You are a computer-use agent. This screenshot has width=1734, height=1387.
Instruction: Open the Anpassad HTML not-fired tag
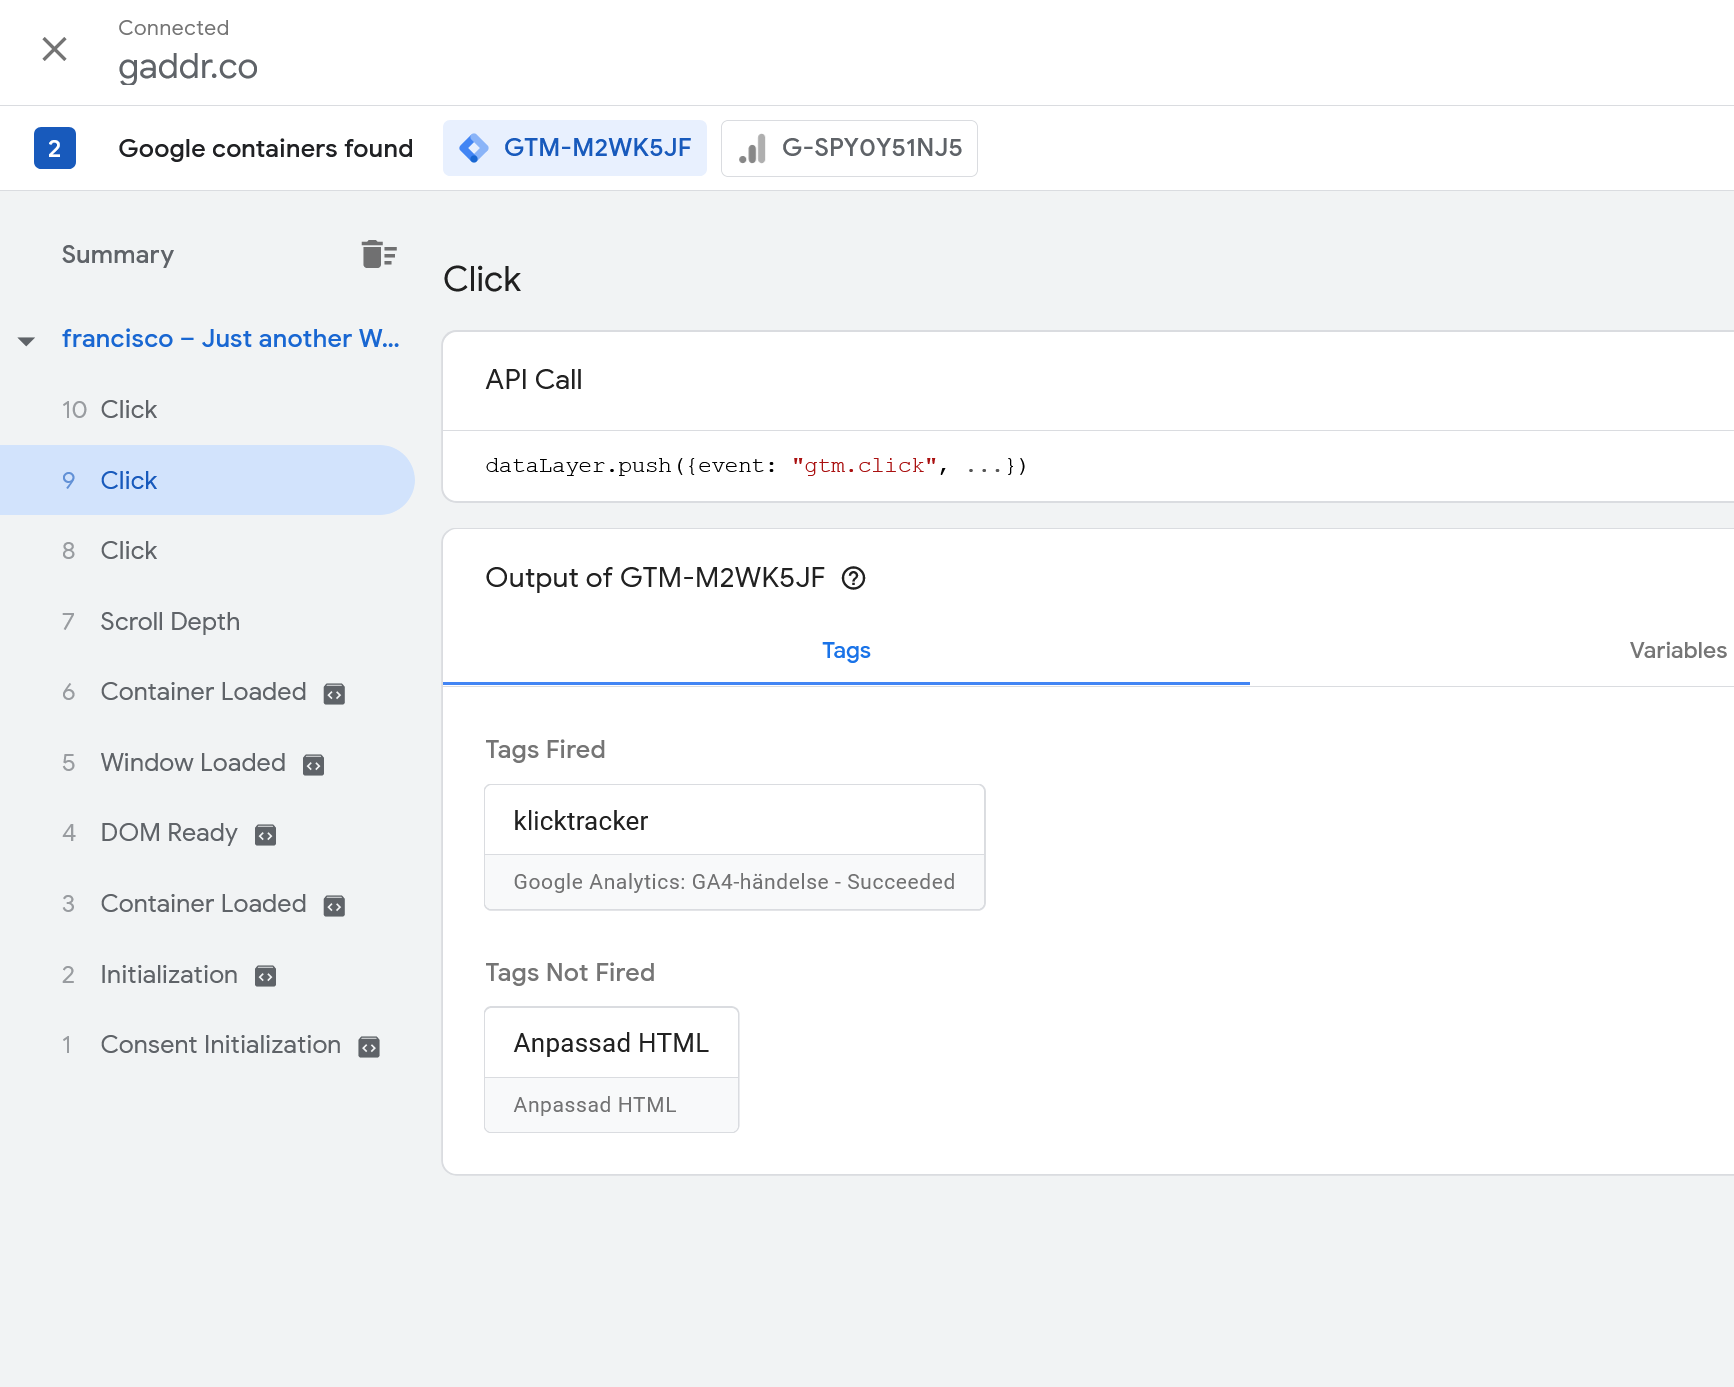611,1068
